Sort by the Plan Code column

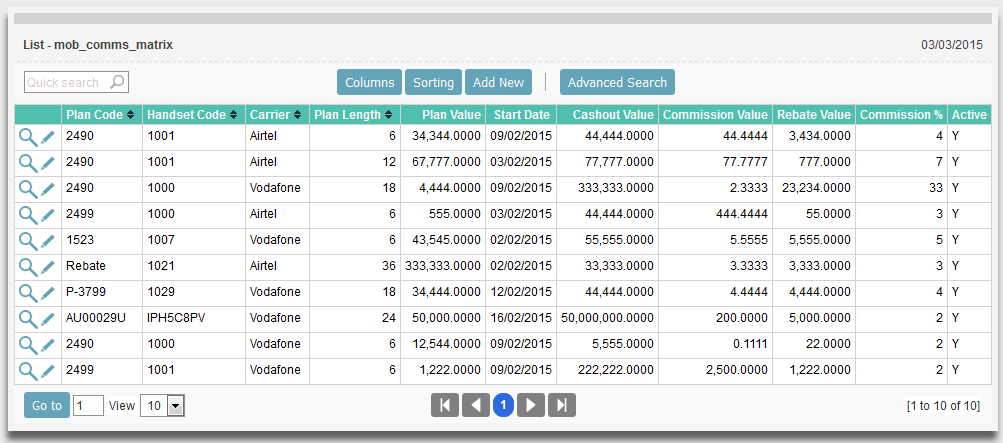pyautogui.click(x=99, y=115)
